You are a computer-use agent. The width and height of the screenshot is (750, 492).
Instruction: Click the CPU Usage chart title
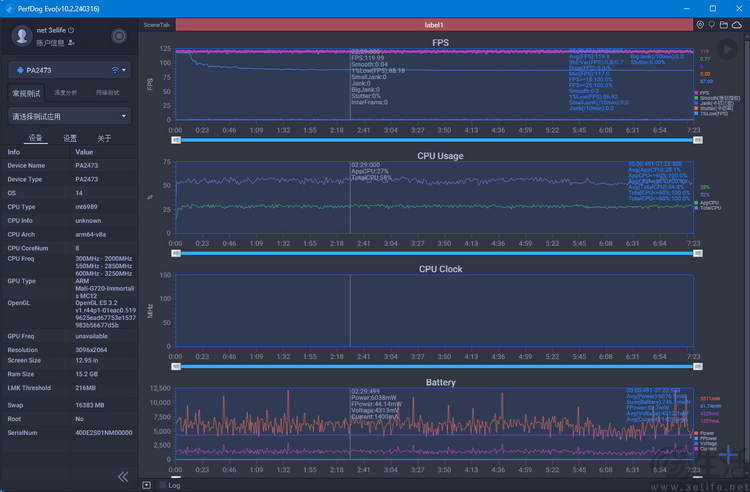pos(440,156)
